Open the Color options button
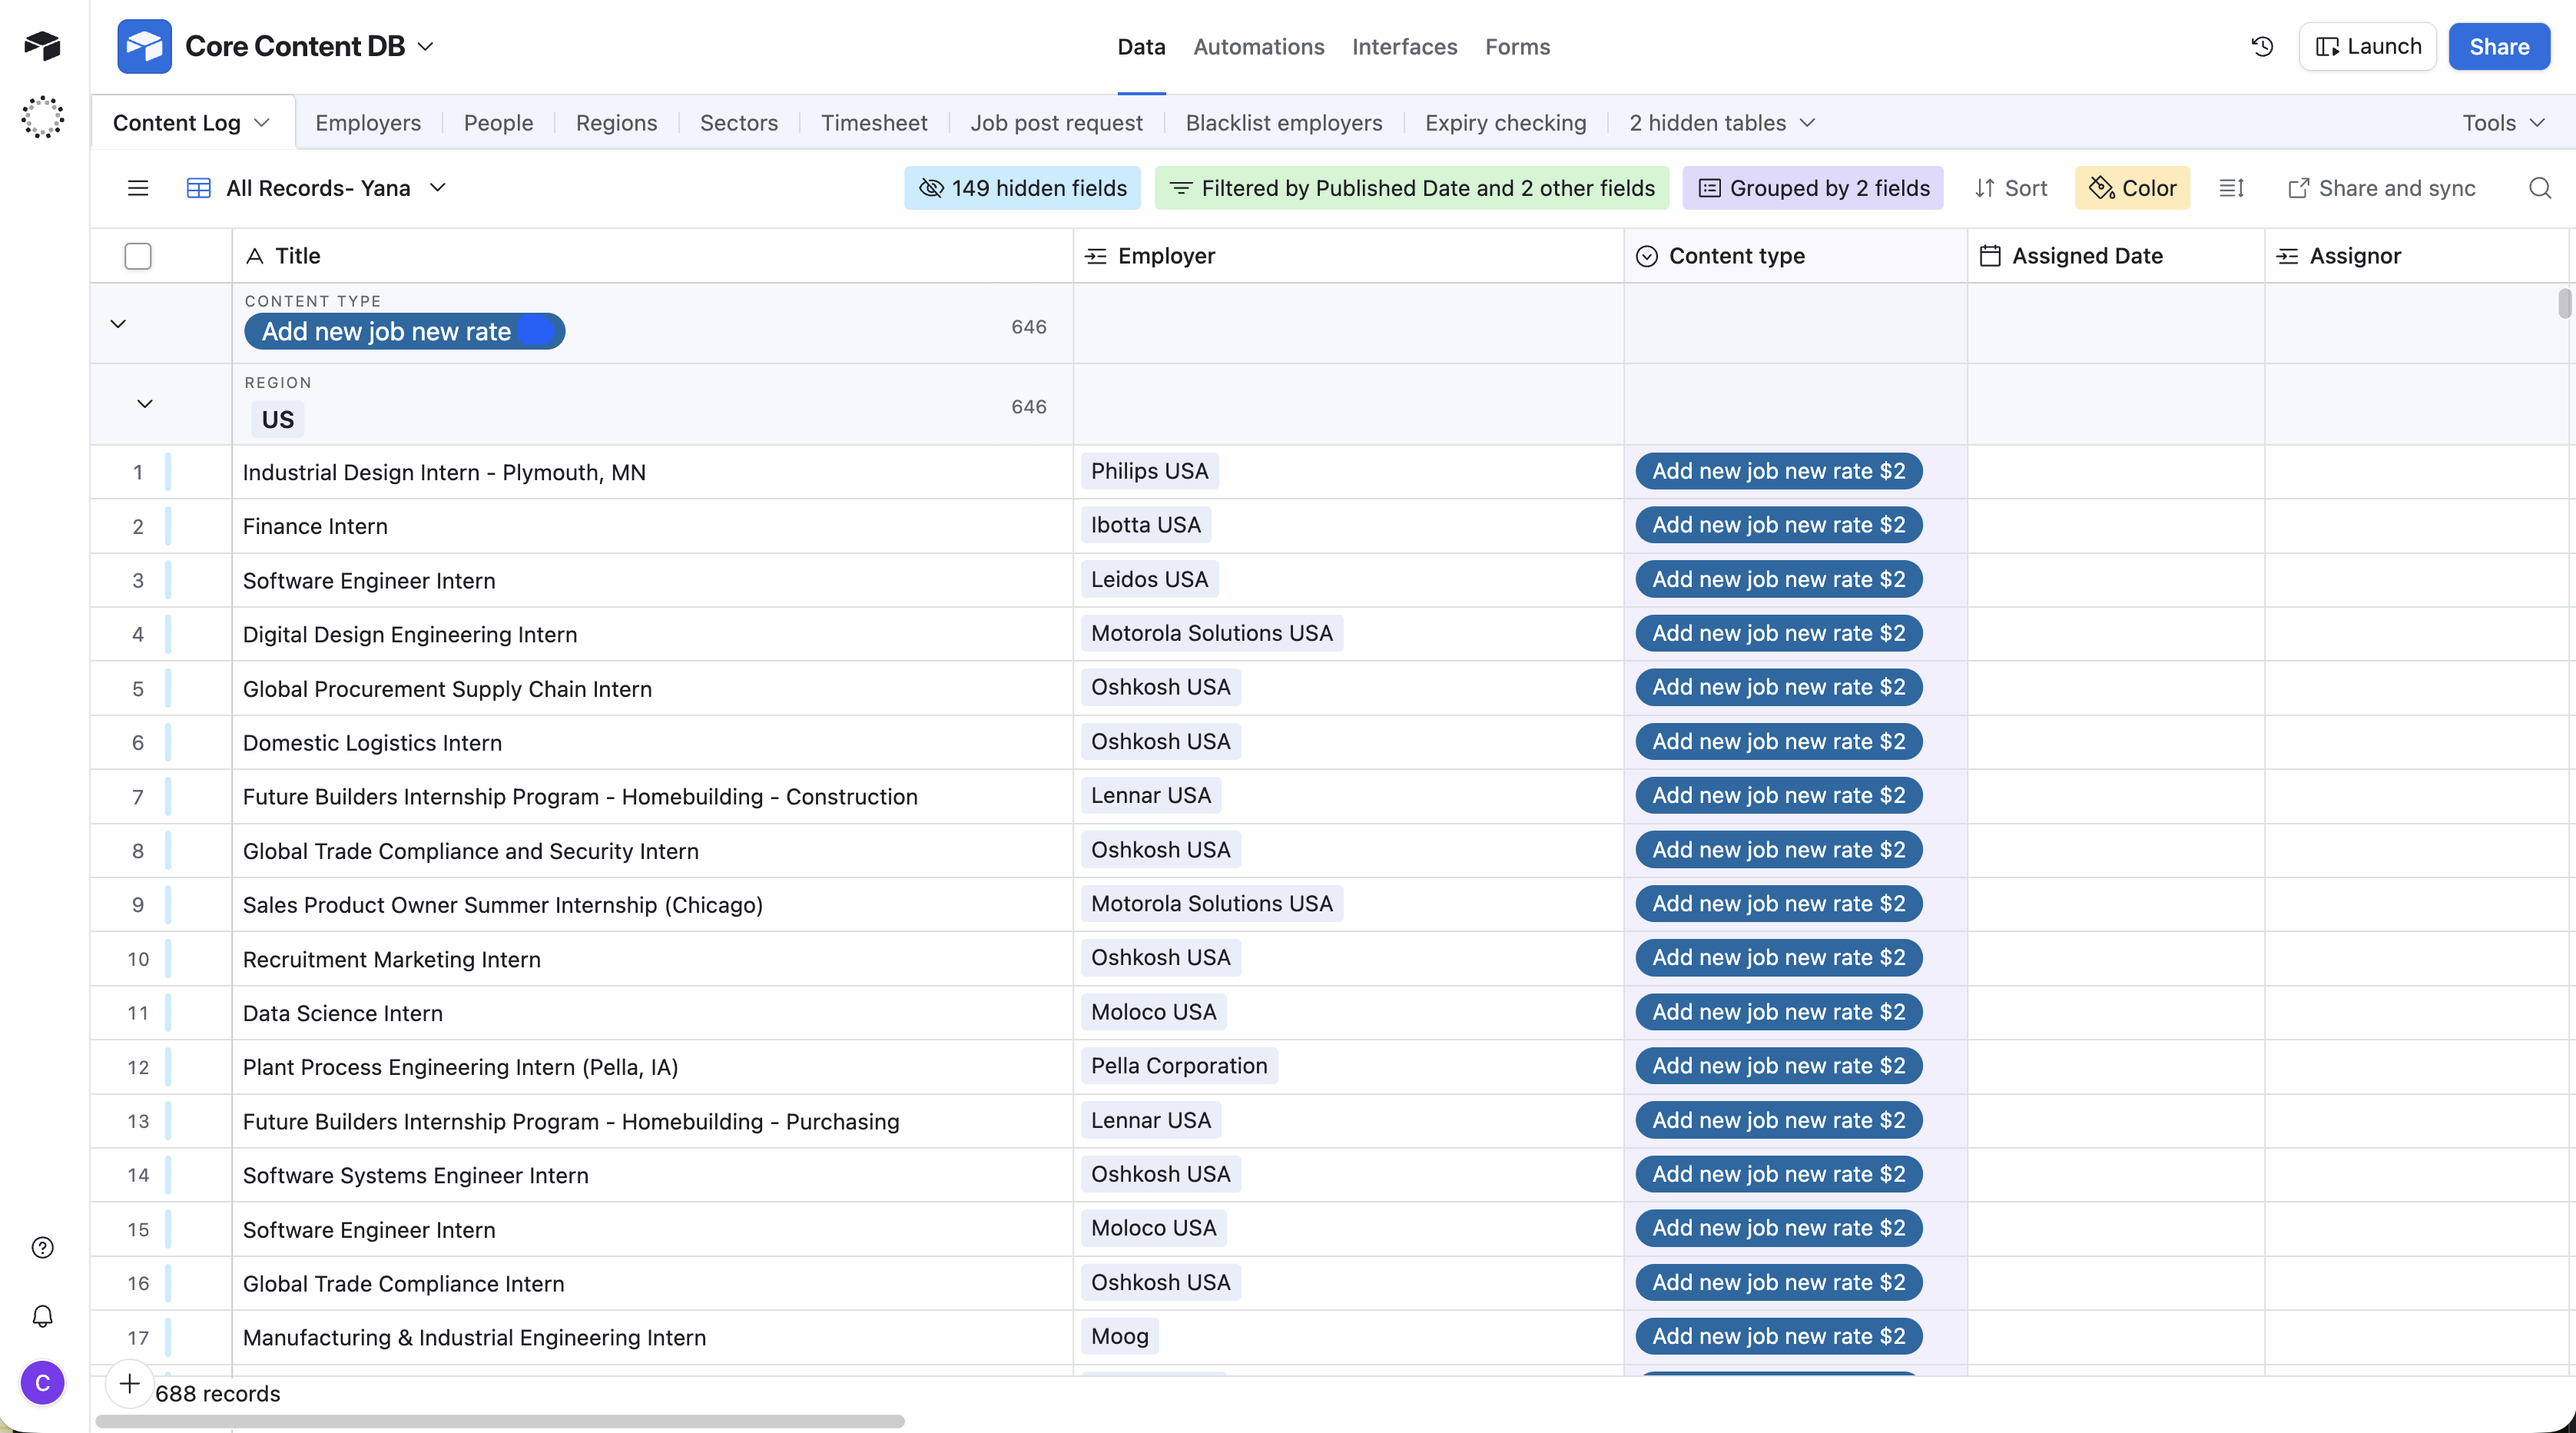The width and height of the screenshot is (2576, 1433). [2132, 188]
